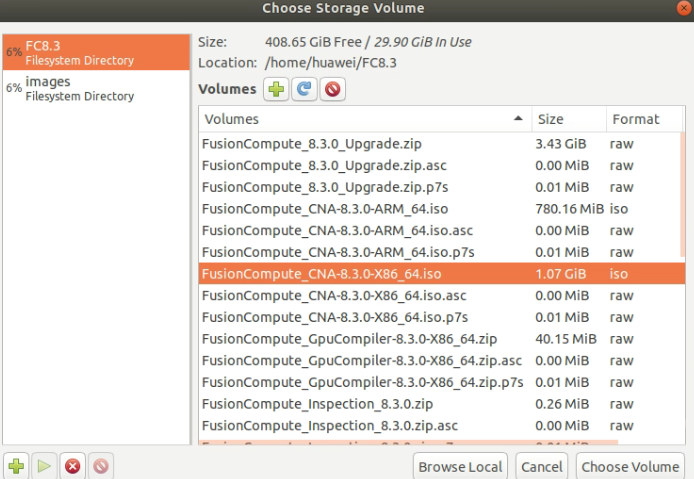Sort by the Format column header

click(x=644, y=119)
